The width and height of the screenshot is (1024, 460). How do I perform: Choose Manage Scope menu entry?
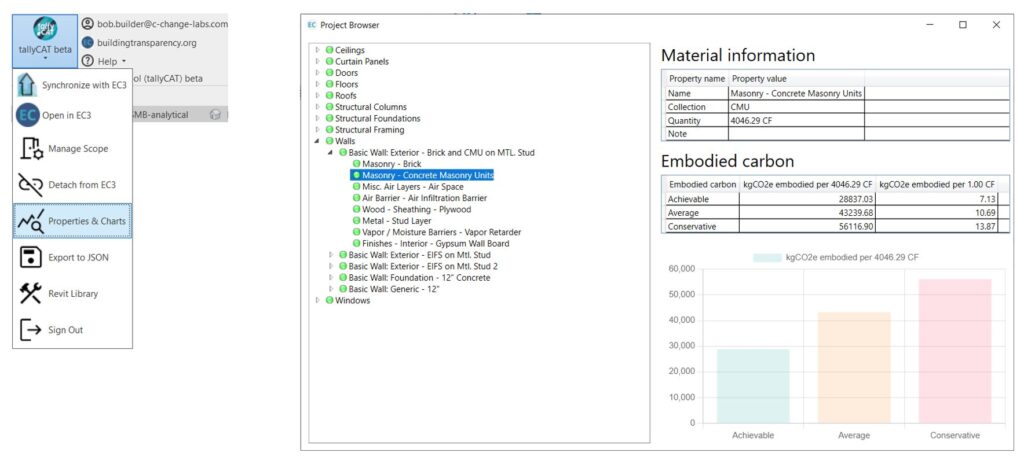click(72, 149)
